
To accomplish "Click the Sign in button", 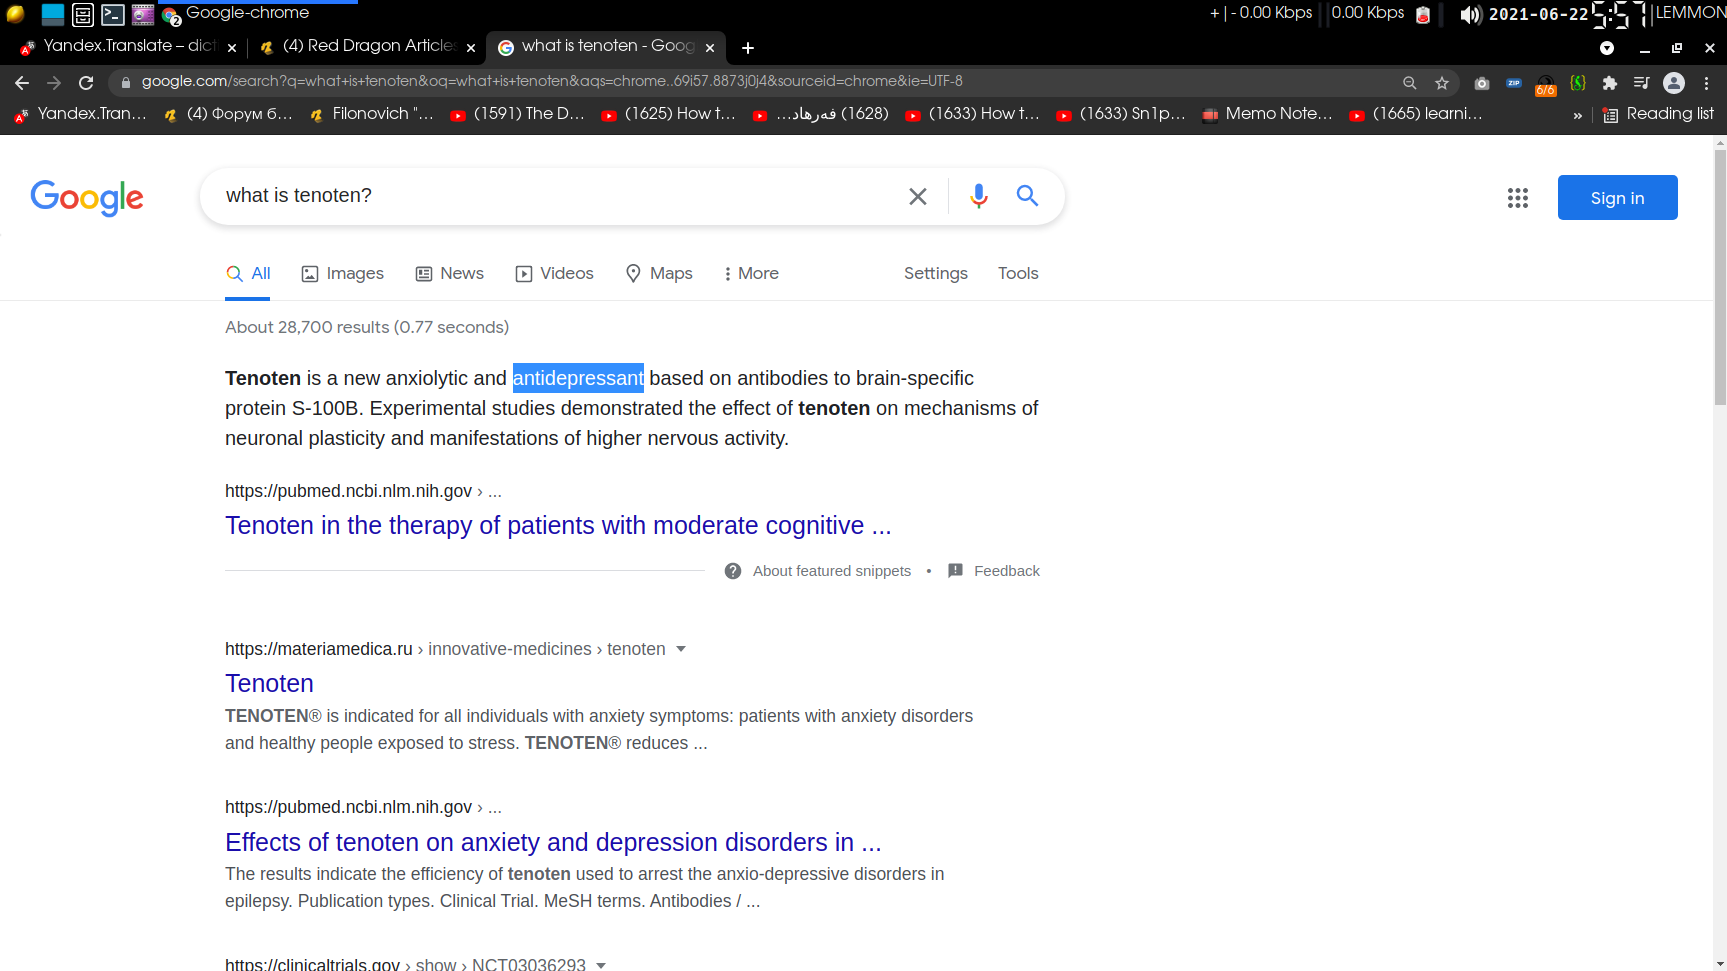I will tap(1617, 198).
